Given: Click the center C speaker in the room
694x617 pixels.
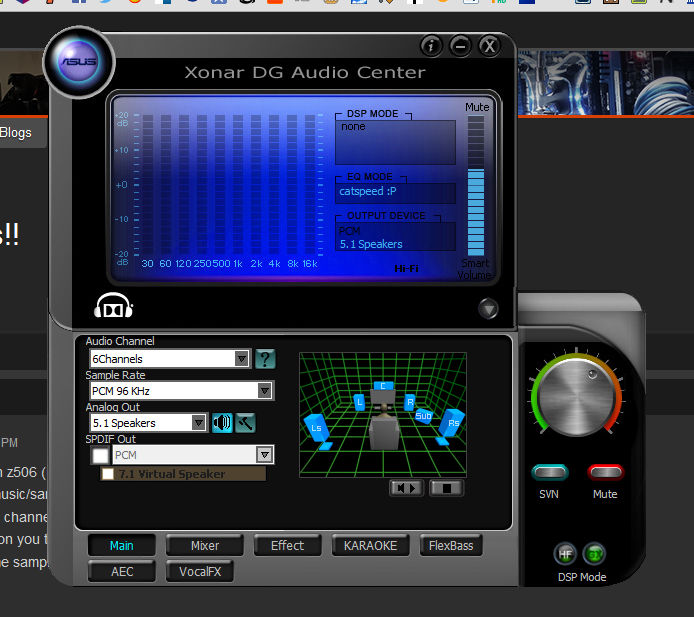Looking at the screenshot, I should (x=383, y=386).
